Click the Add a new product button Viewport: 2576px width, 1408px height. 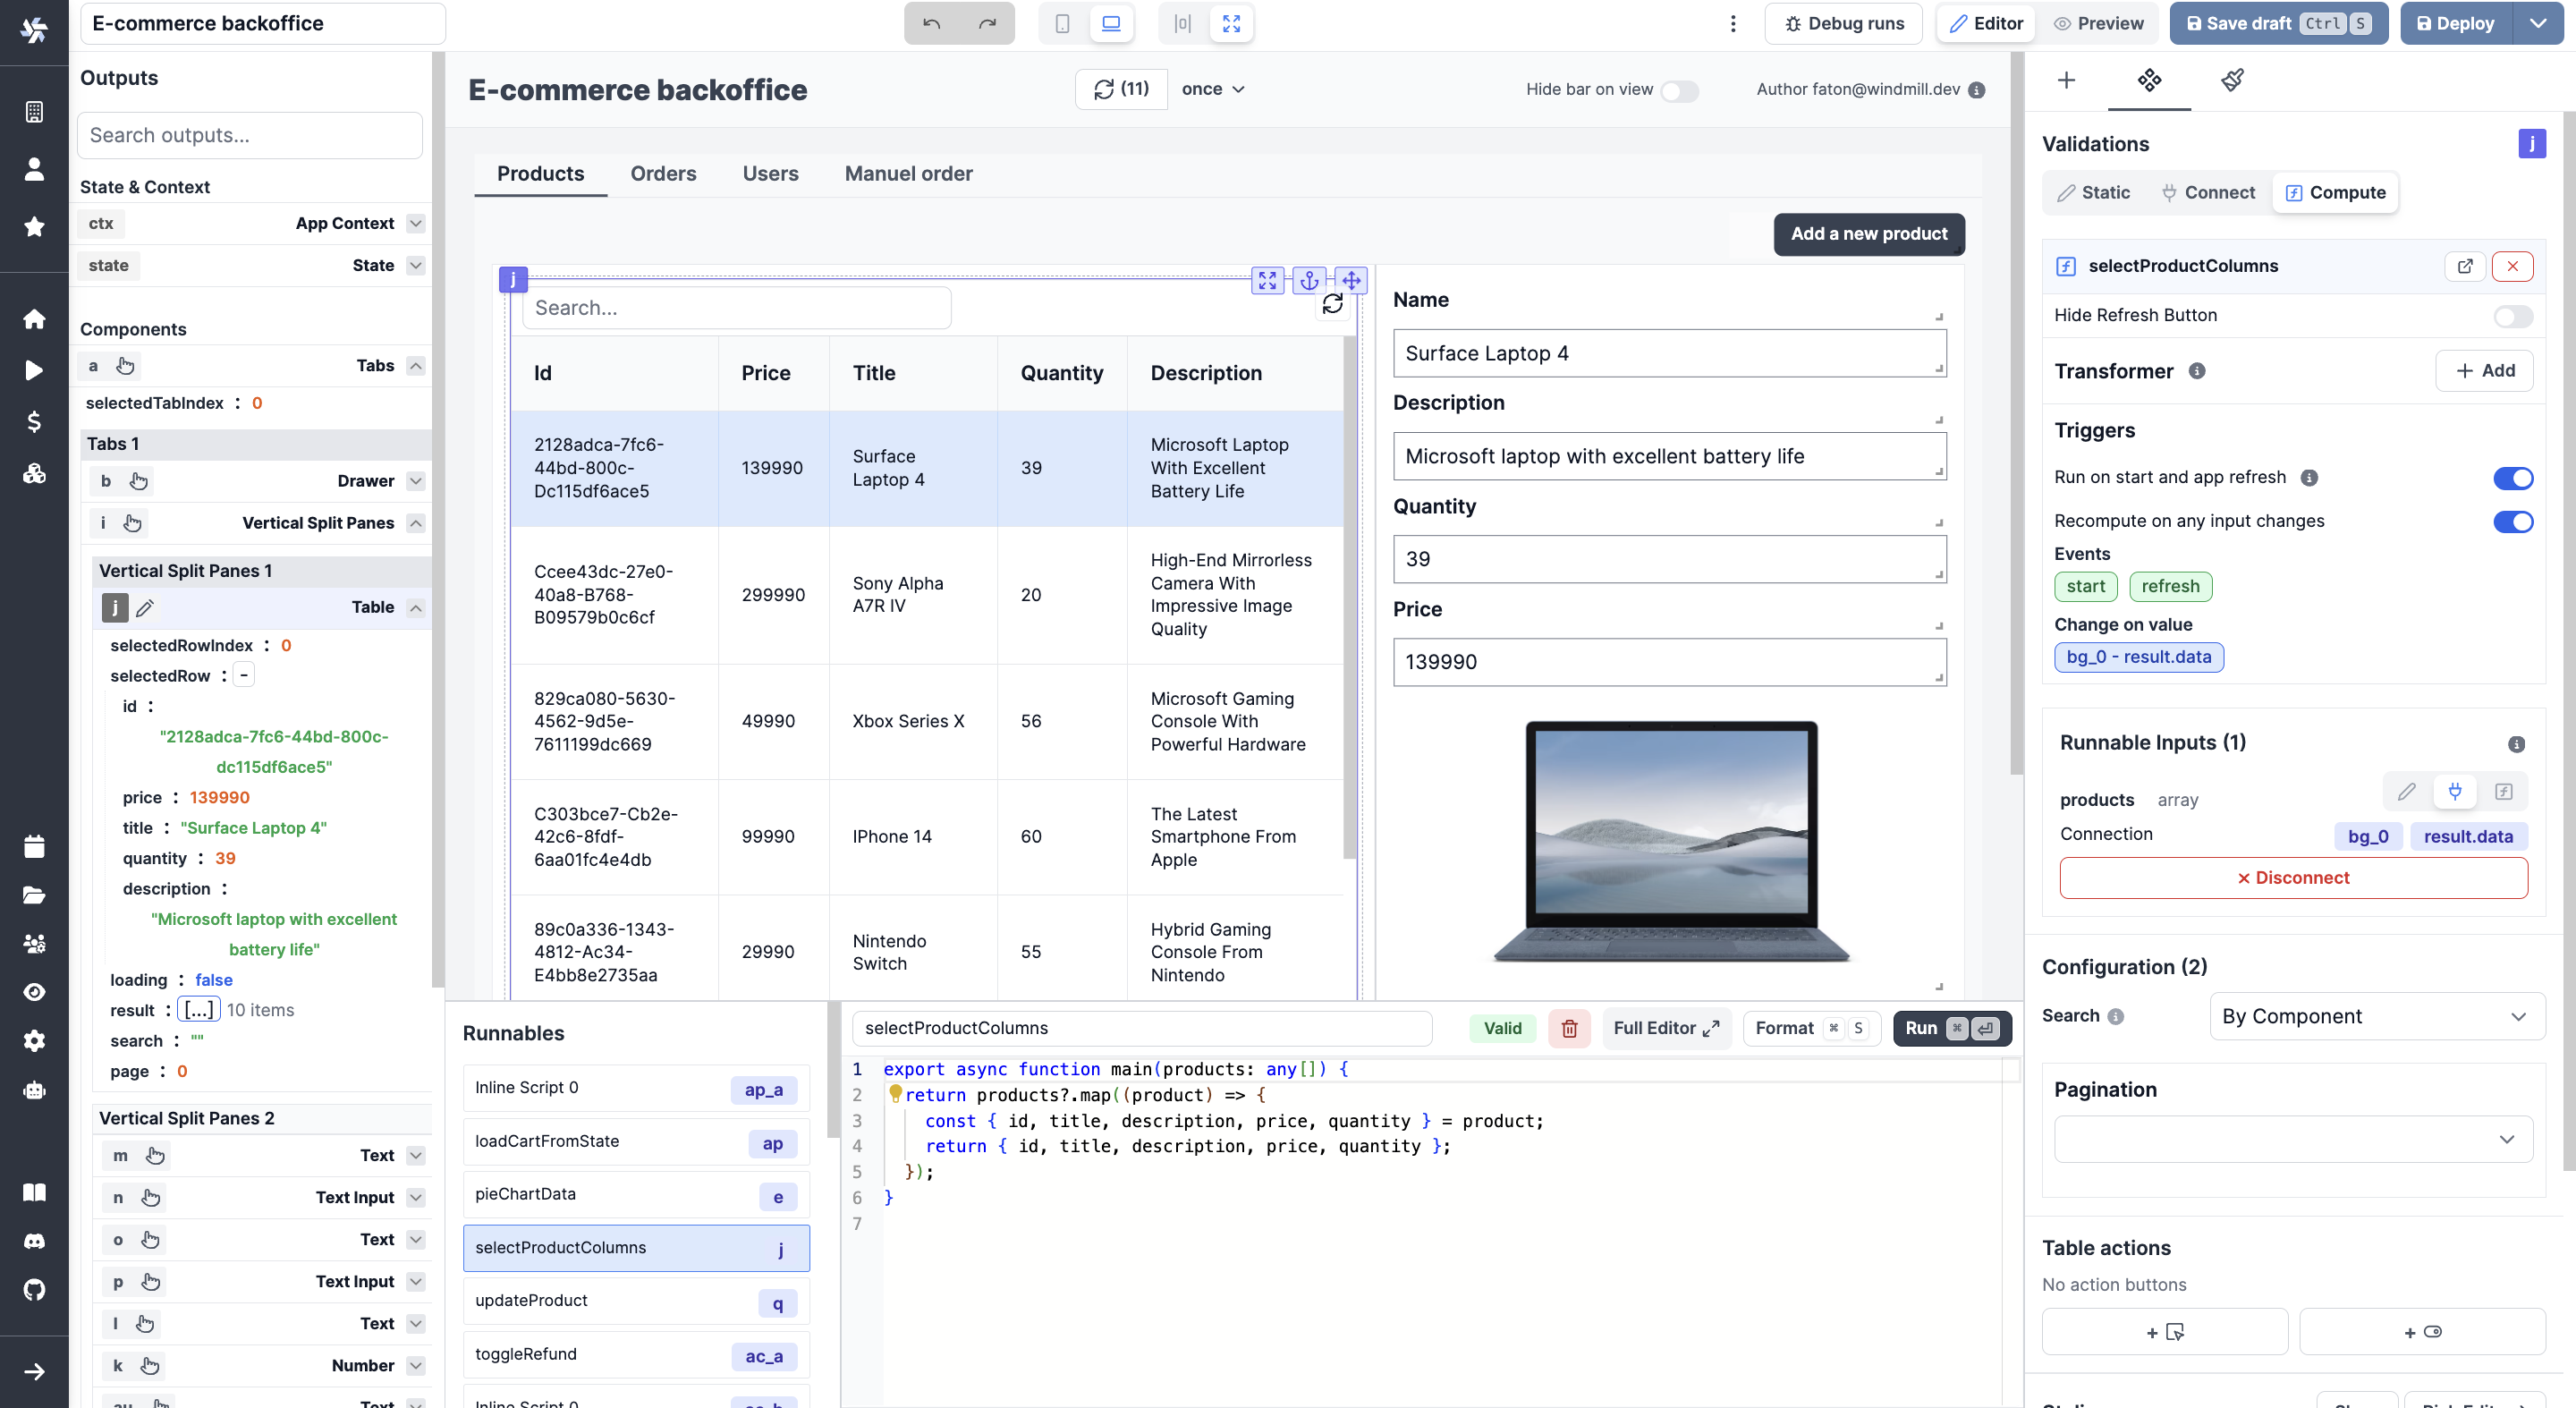1870,234
